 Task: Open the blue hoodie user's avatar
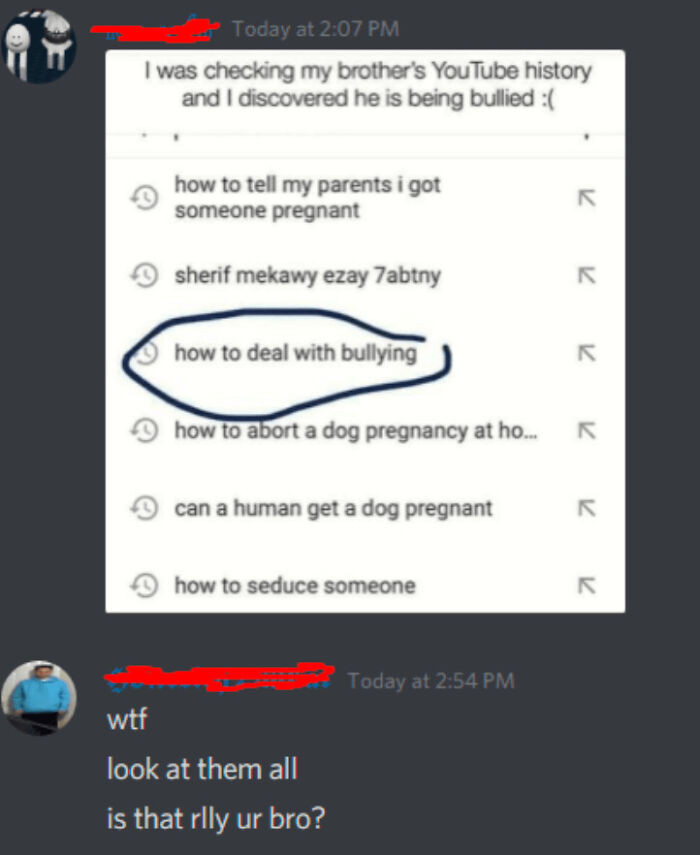39,698
